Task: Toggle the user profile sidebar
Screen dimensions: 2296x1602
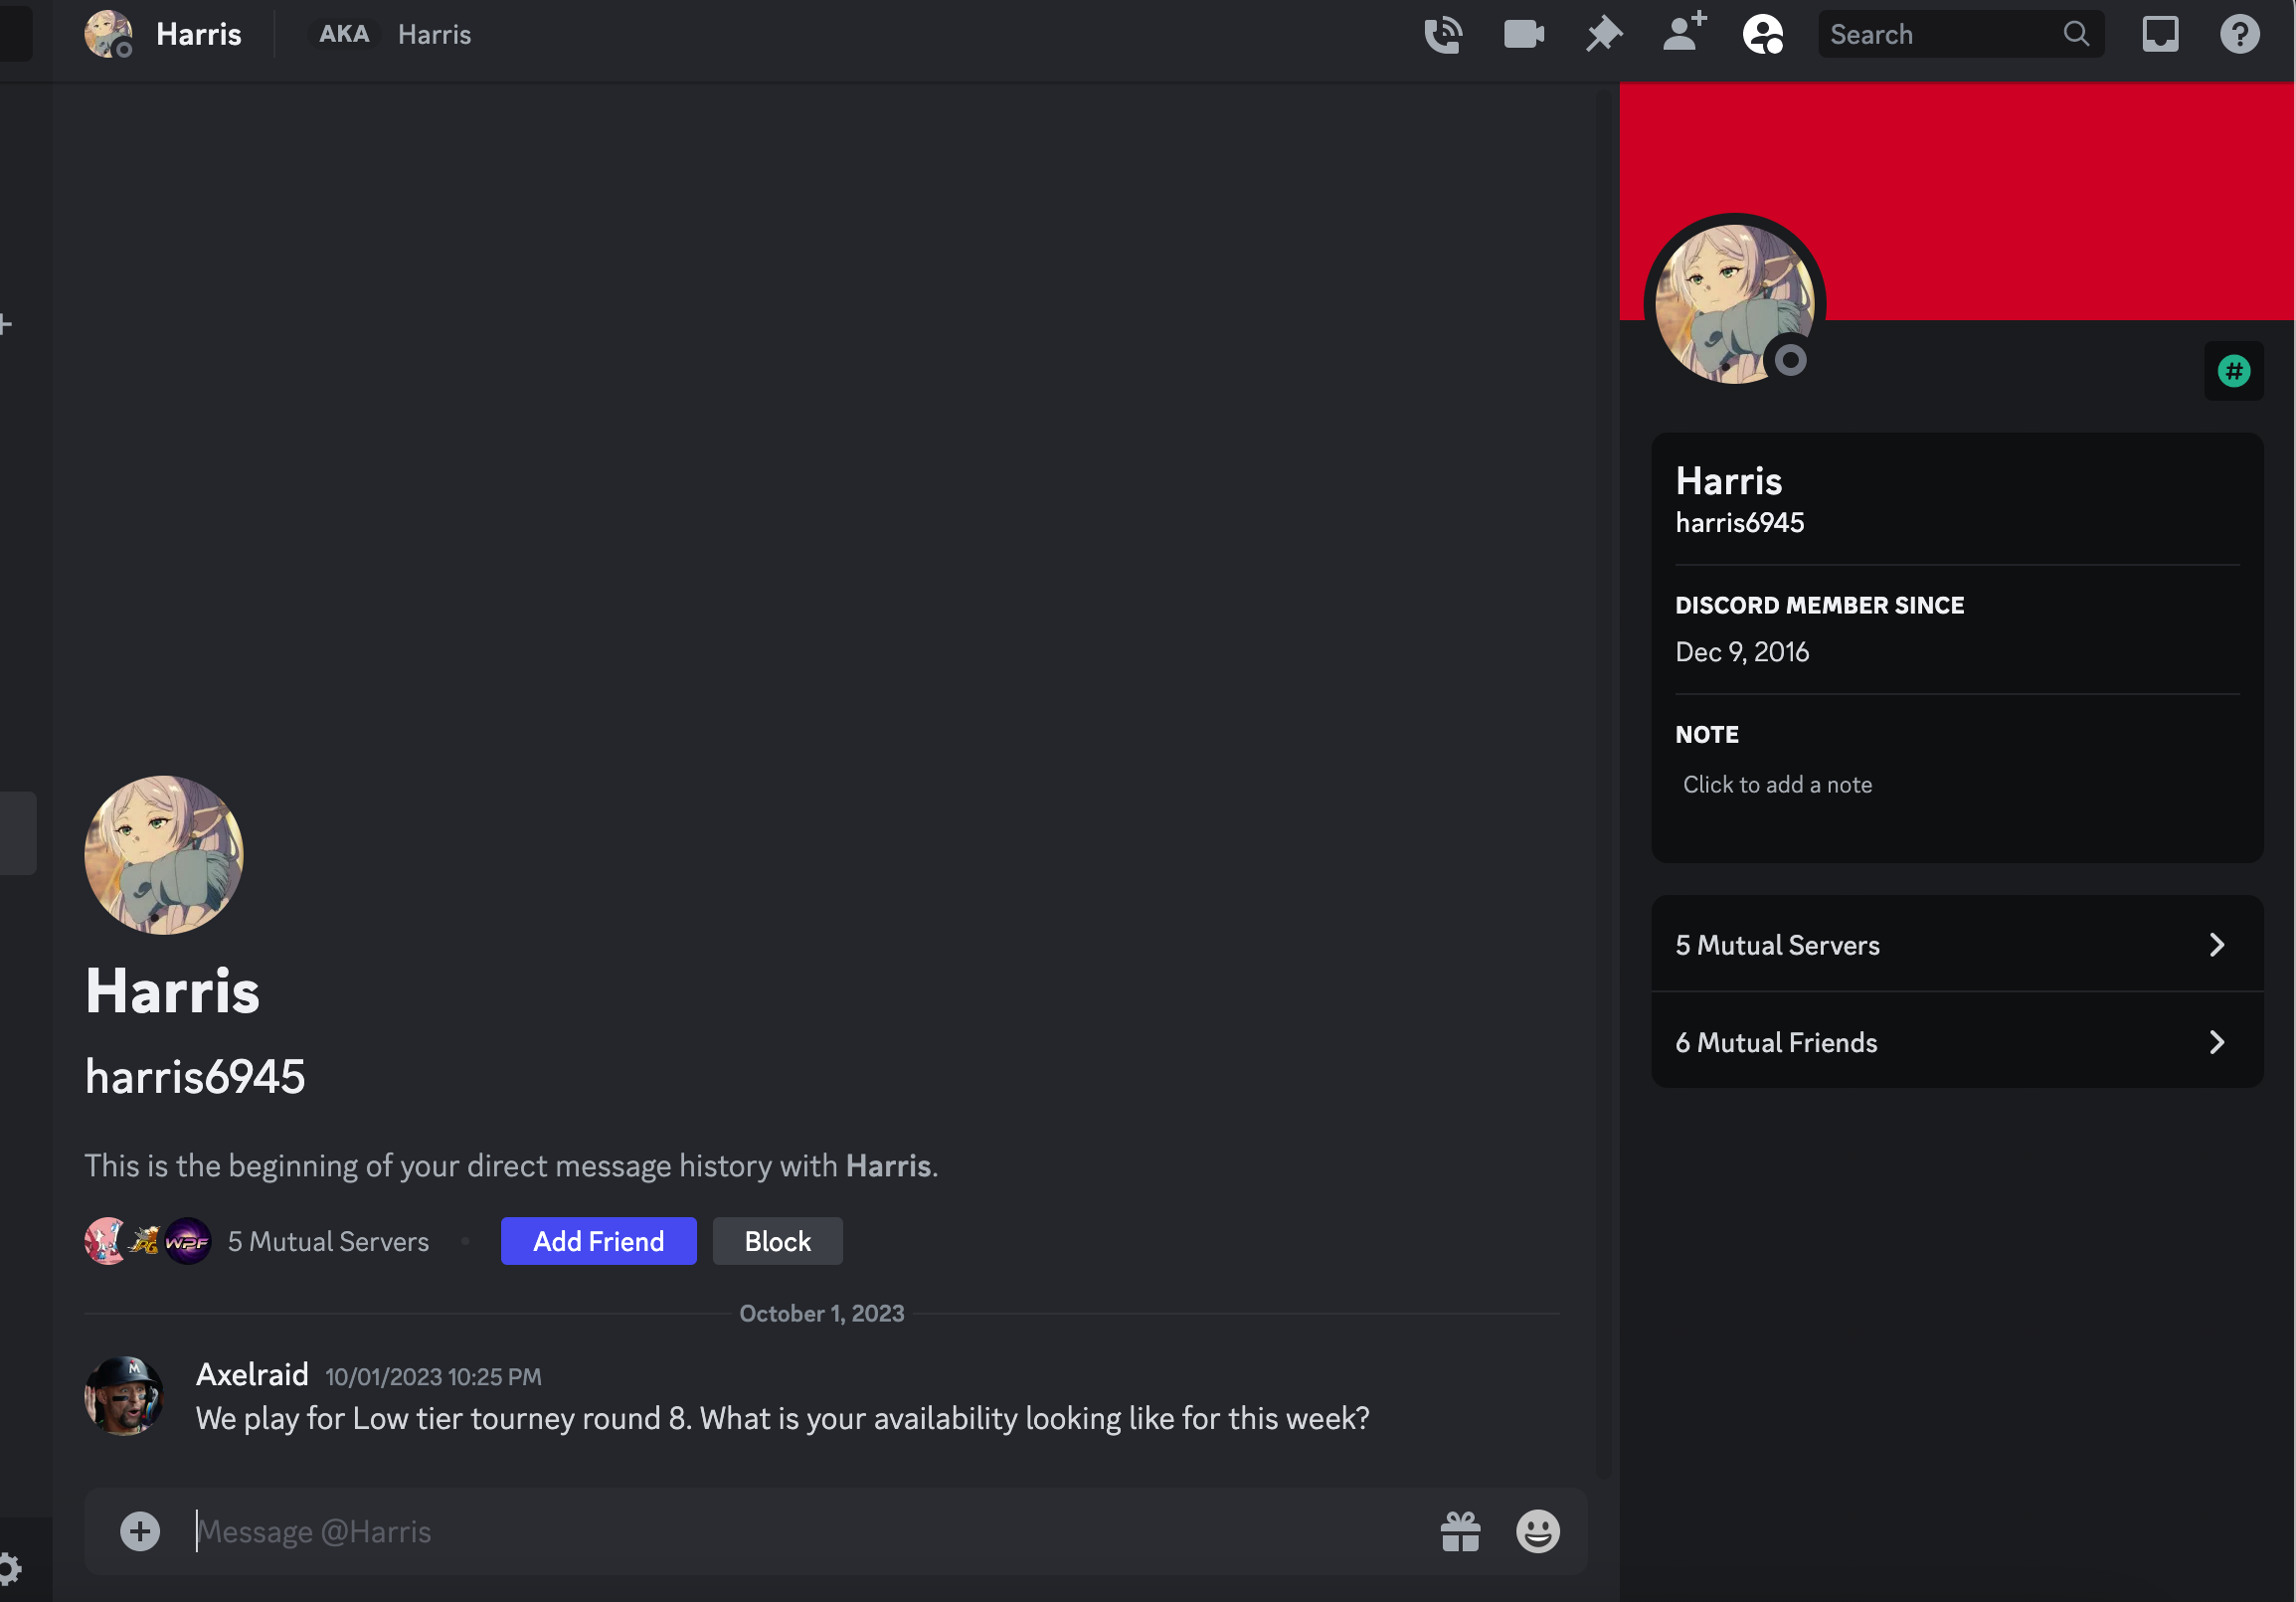Action: [1763, 35]
